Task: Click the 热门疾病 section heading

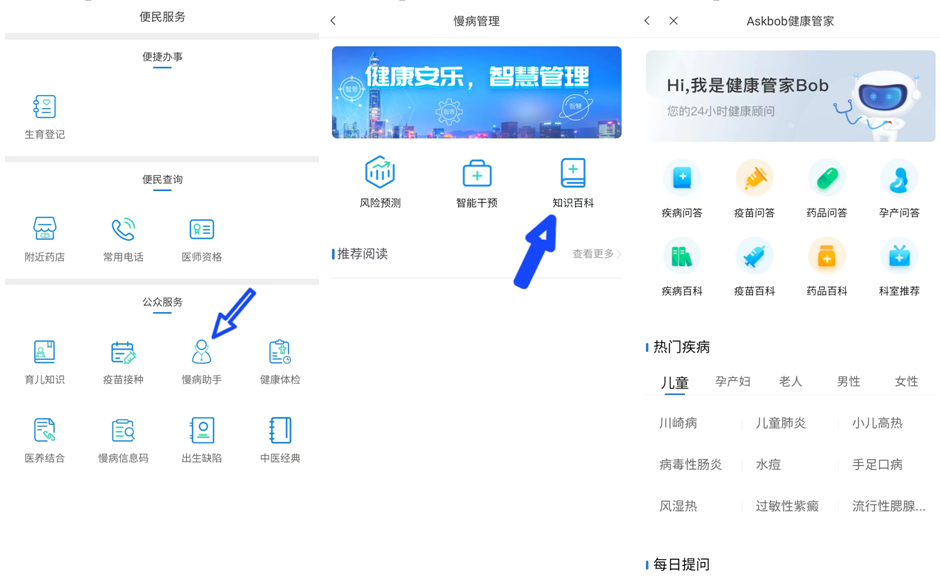Action: tap(681, 347)
